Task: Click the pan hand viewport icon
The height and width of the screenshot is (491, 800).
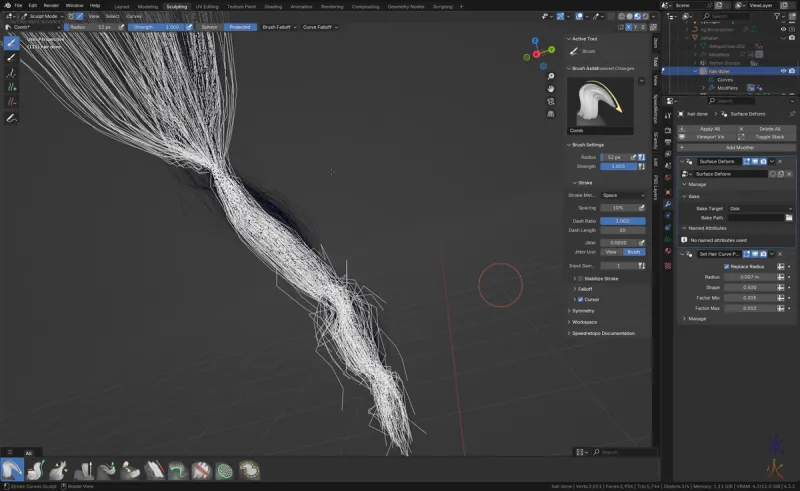Action: coord(551,89)
